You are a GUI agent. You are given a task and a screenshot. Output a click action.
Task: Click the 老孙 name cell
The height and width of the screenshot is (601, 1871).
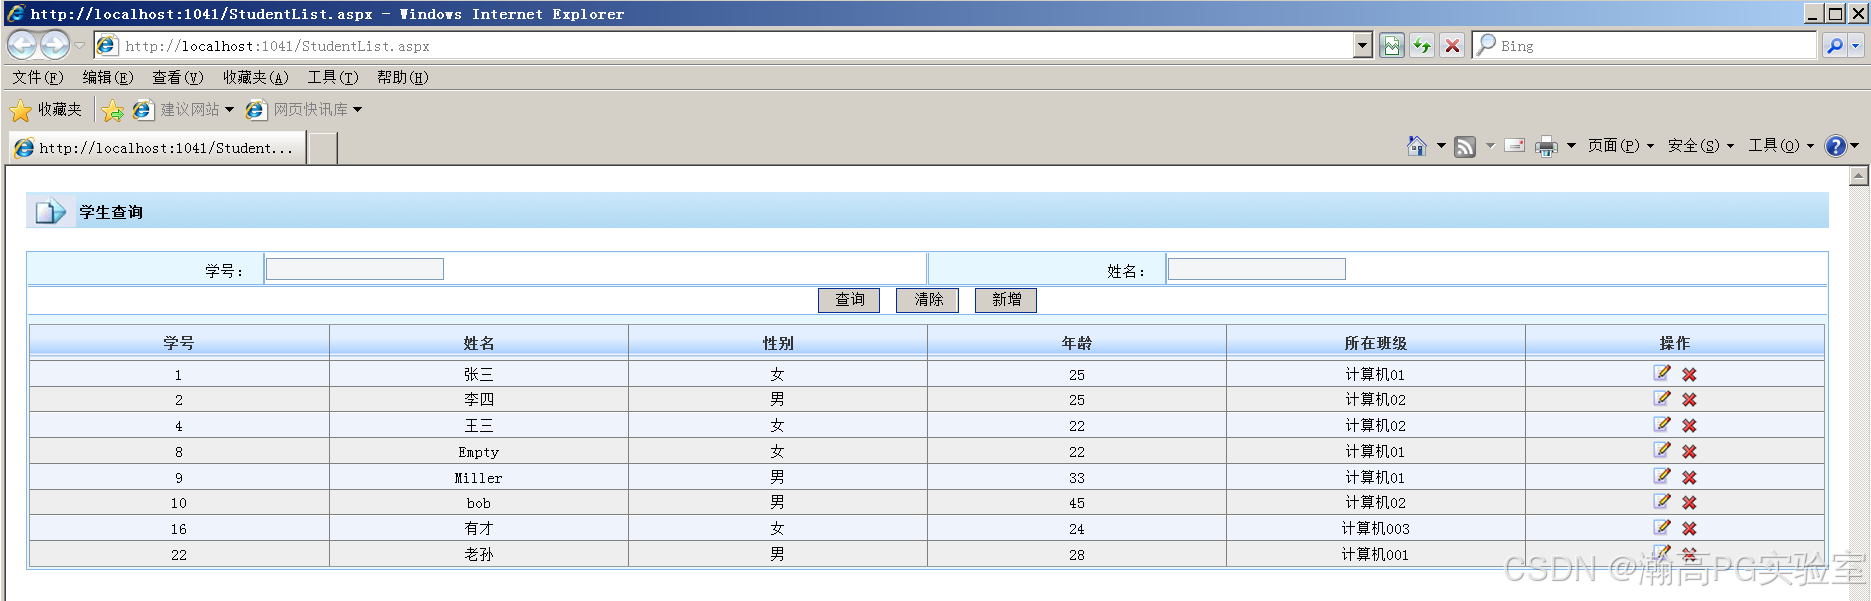pos(479,554)
